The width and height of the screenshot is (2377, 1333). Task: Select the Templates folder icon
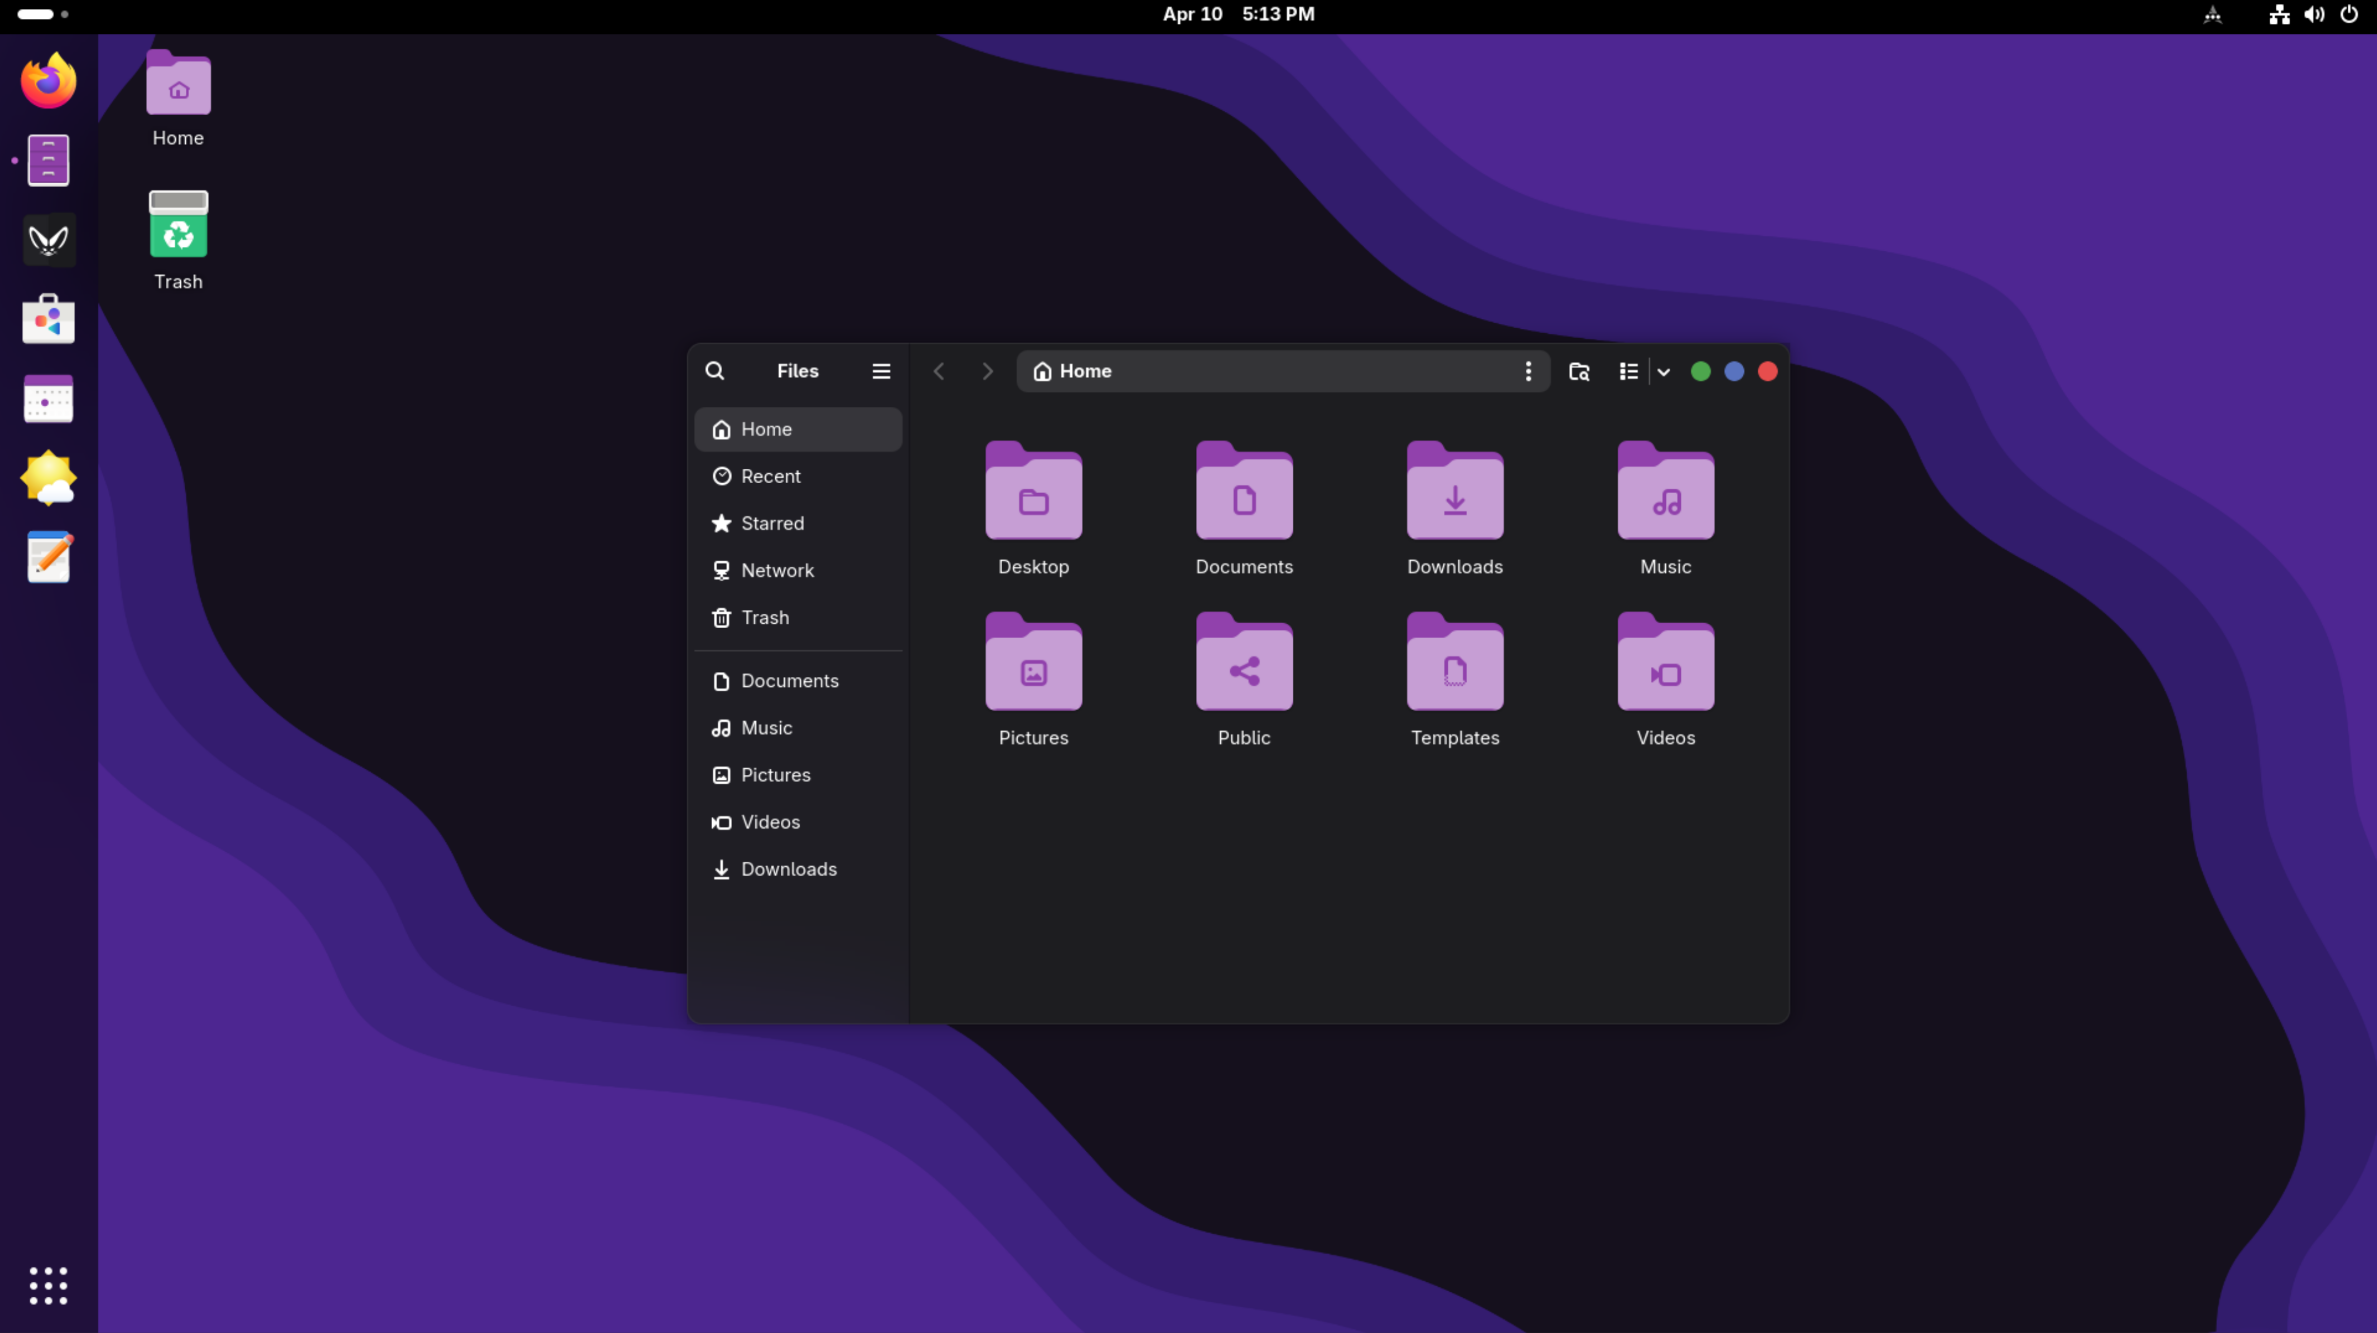1455,662
